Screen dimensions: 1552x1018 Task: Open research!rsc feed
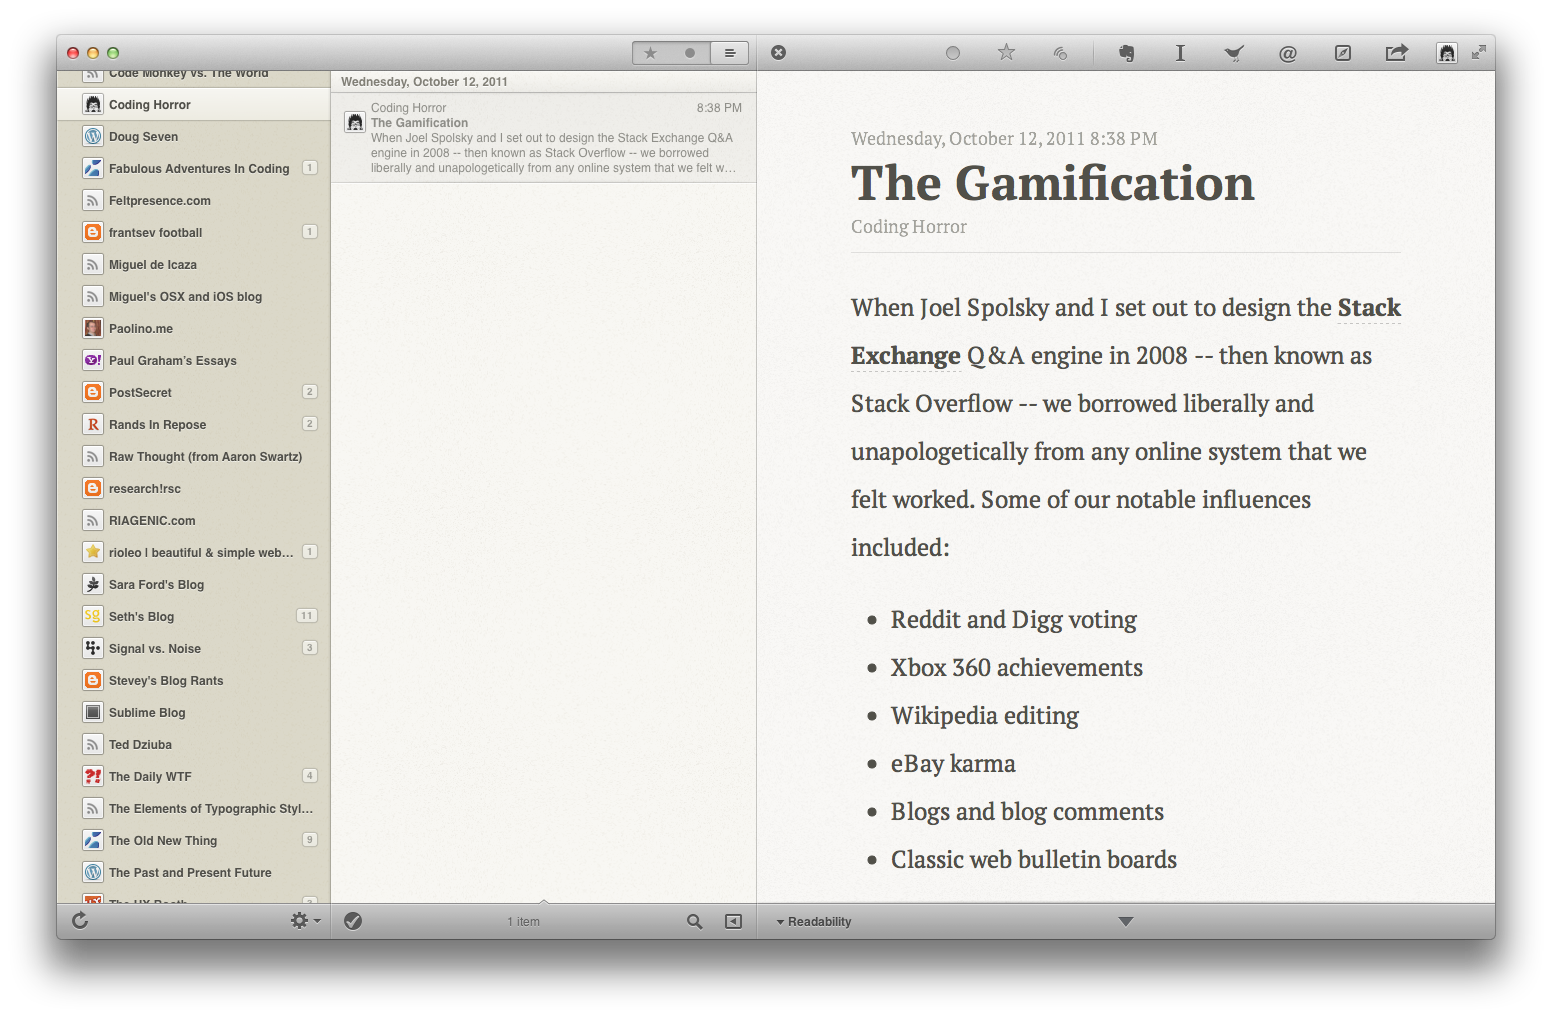[194, 488]
